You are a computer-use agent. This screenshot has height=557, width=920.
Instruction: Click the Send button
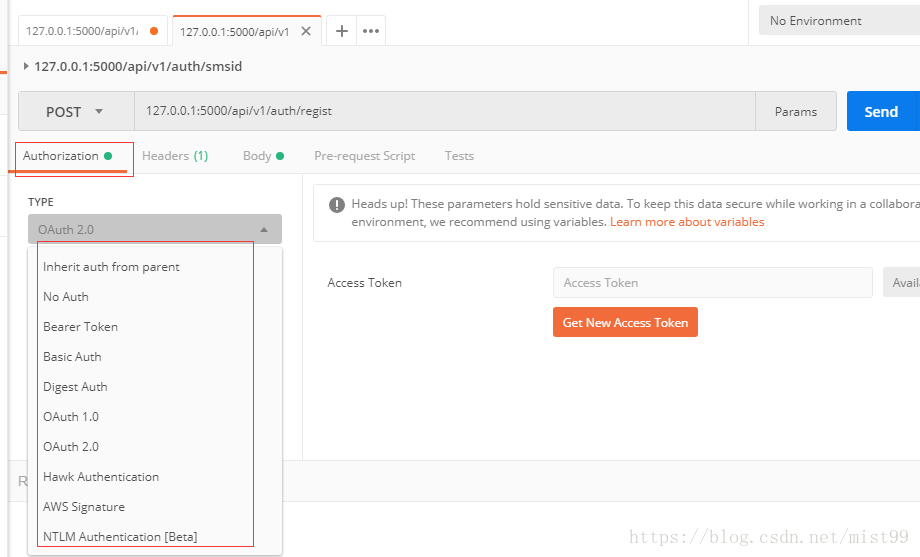coord(881,111)
